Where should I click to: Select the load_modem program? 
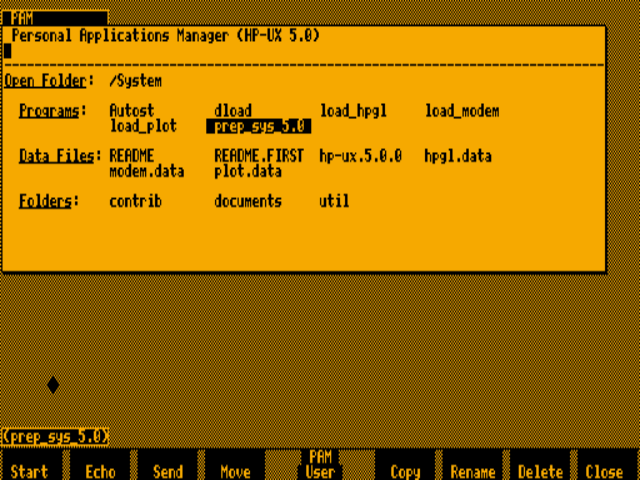(462, 111)
